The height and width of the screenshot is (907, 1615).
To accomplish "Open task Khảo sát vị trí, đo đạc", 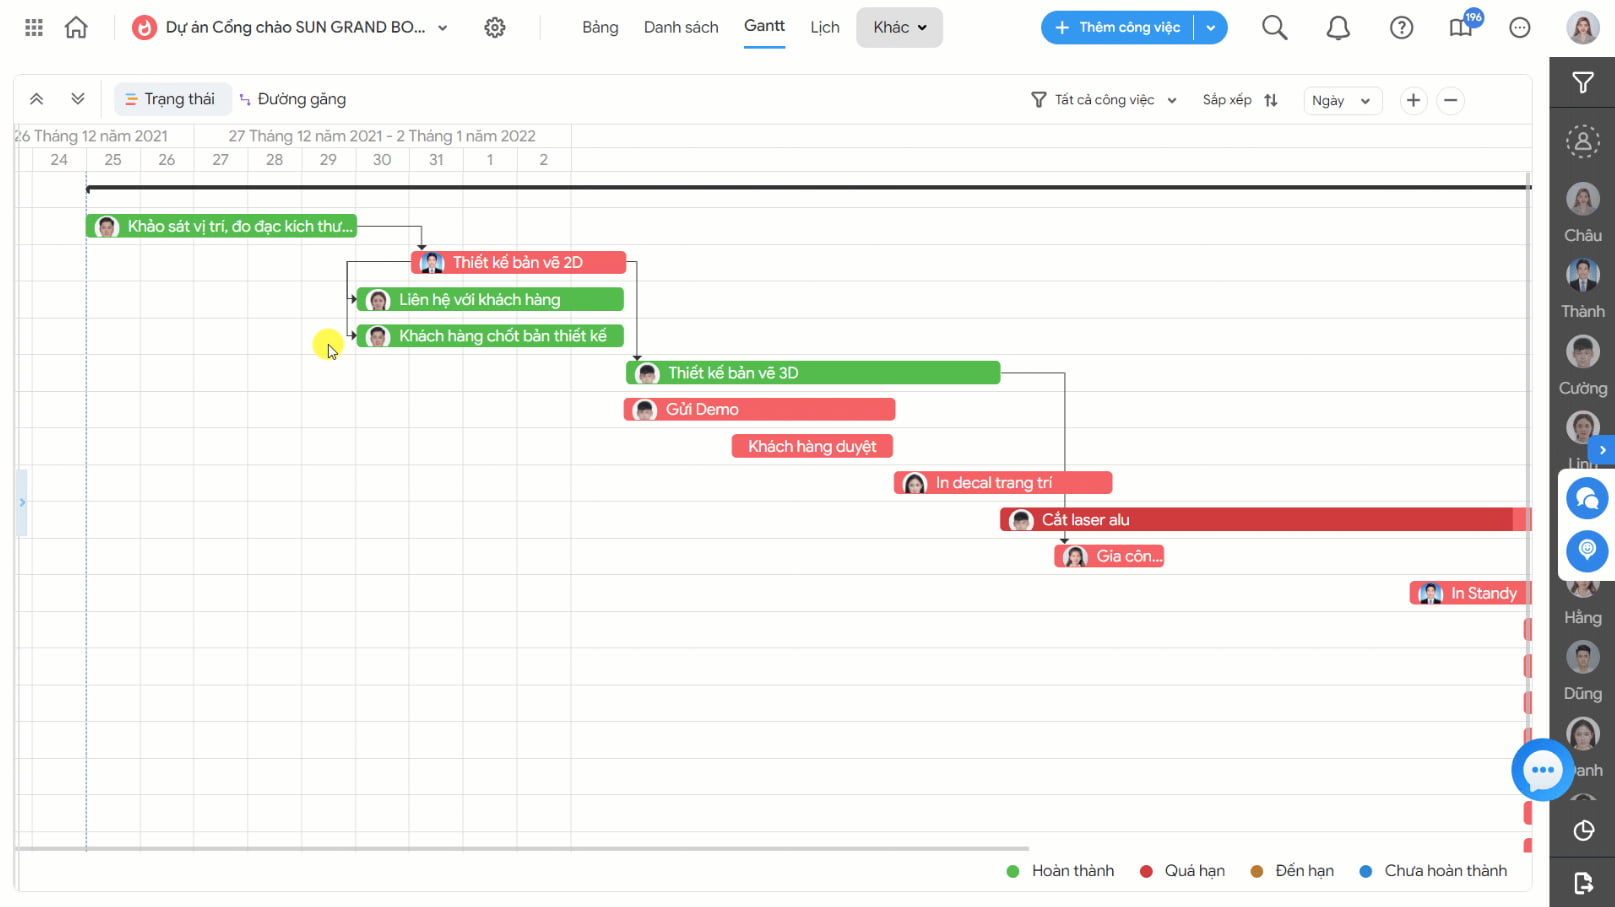I will 221,226.
